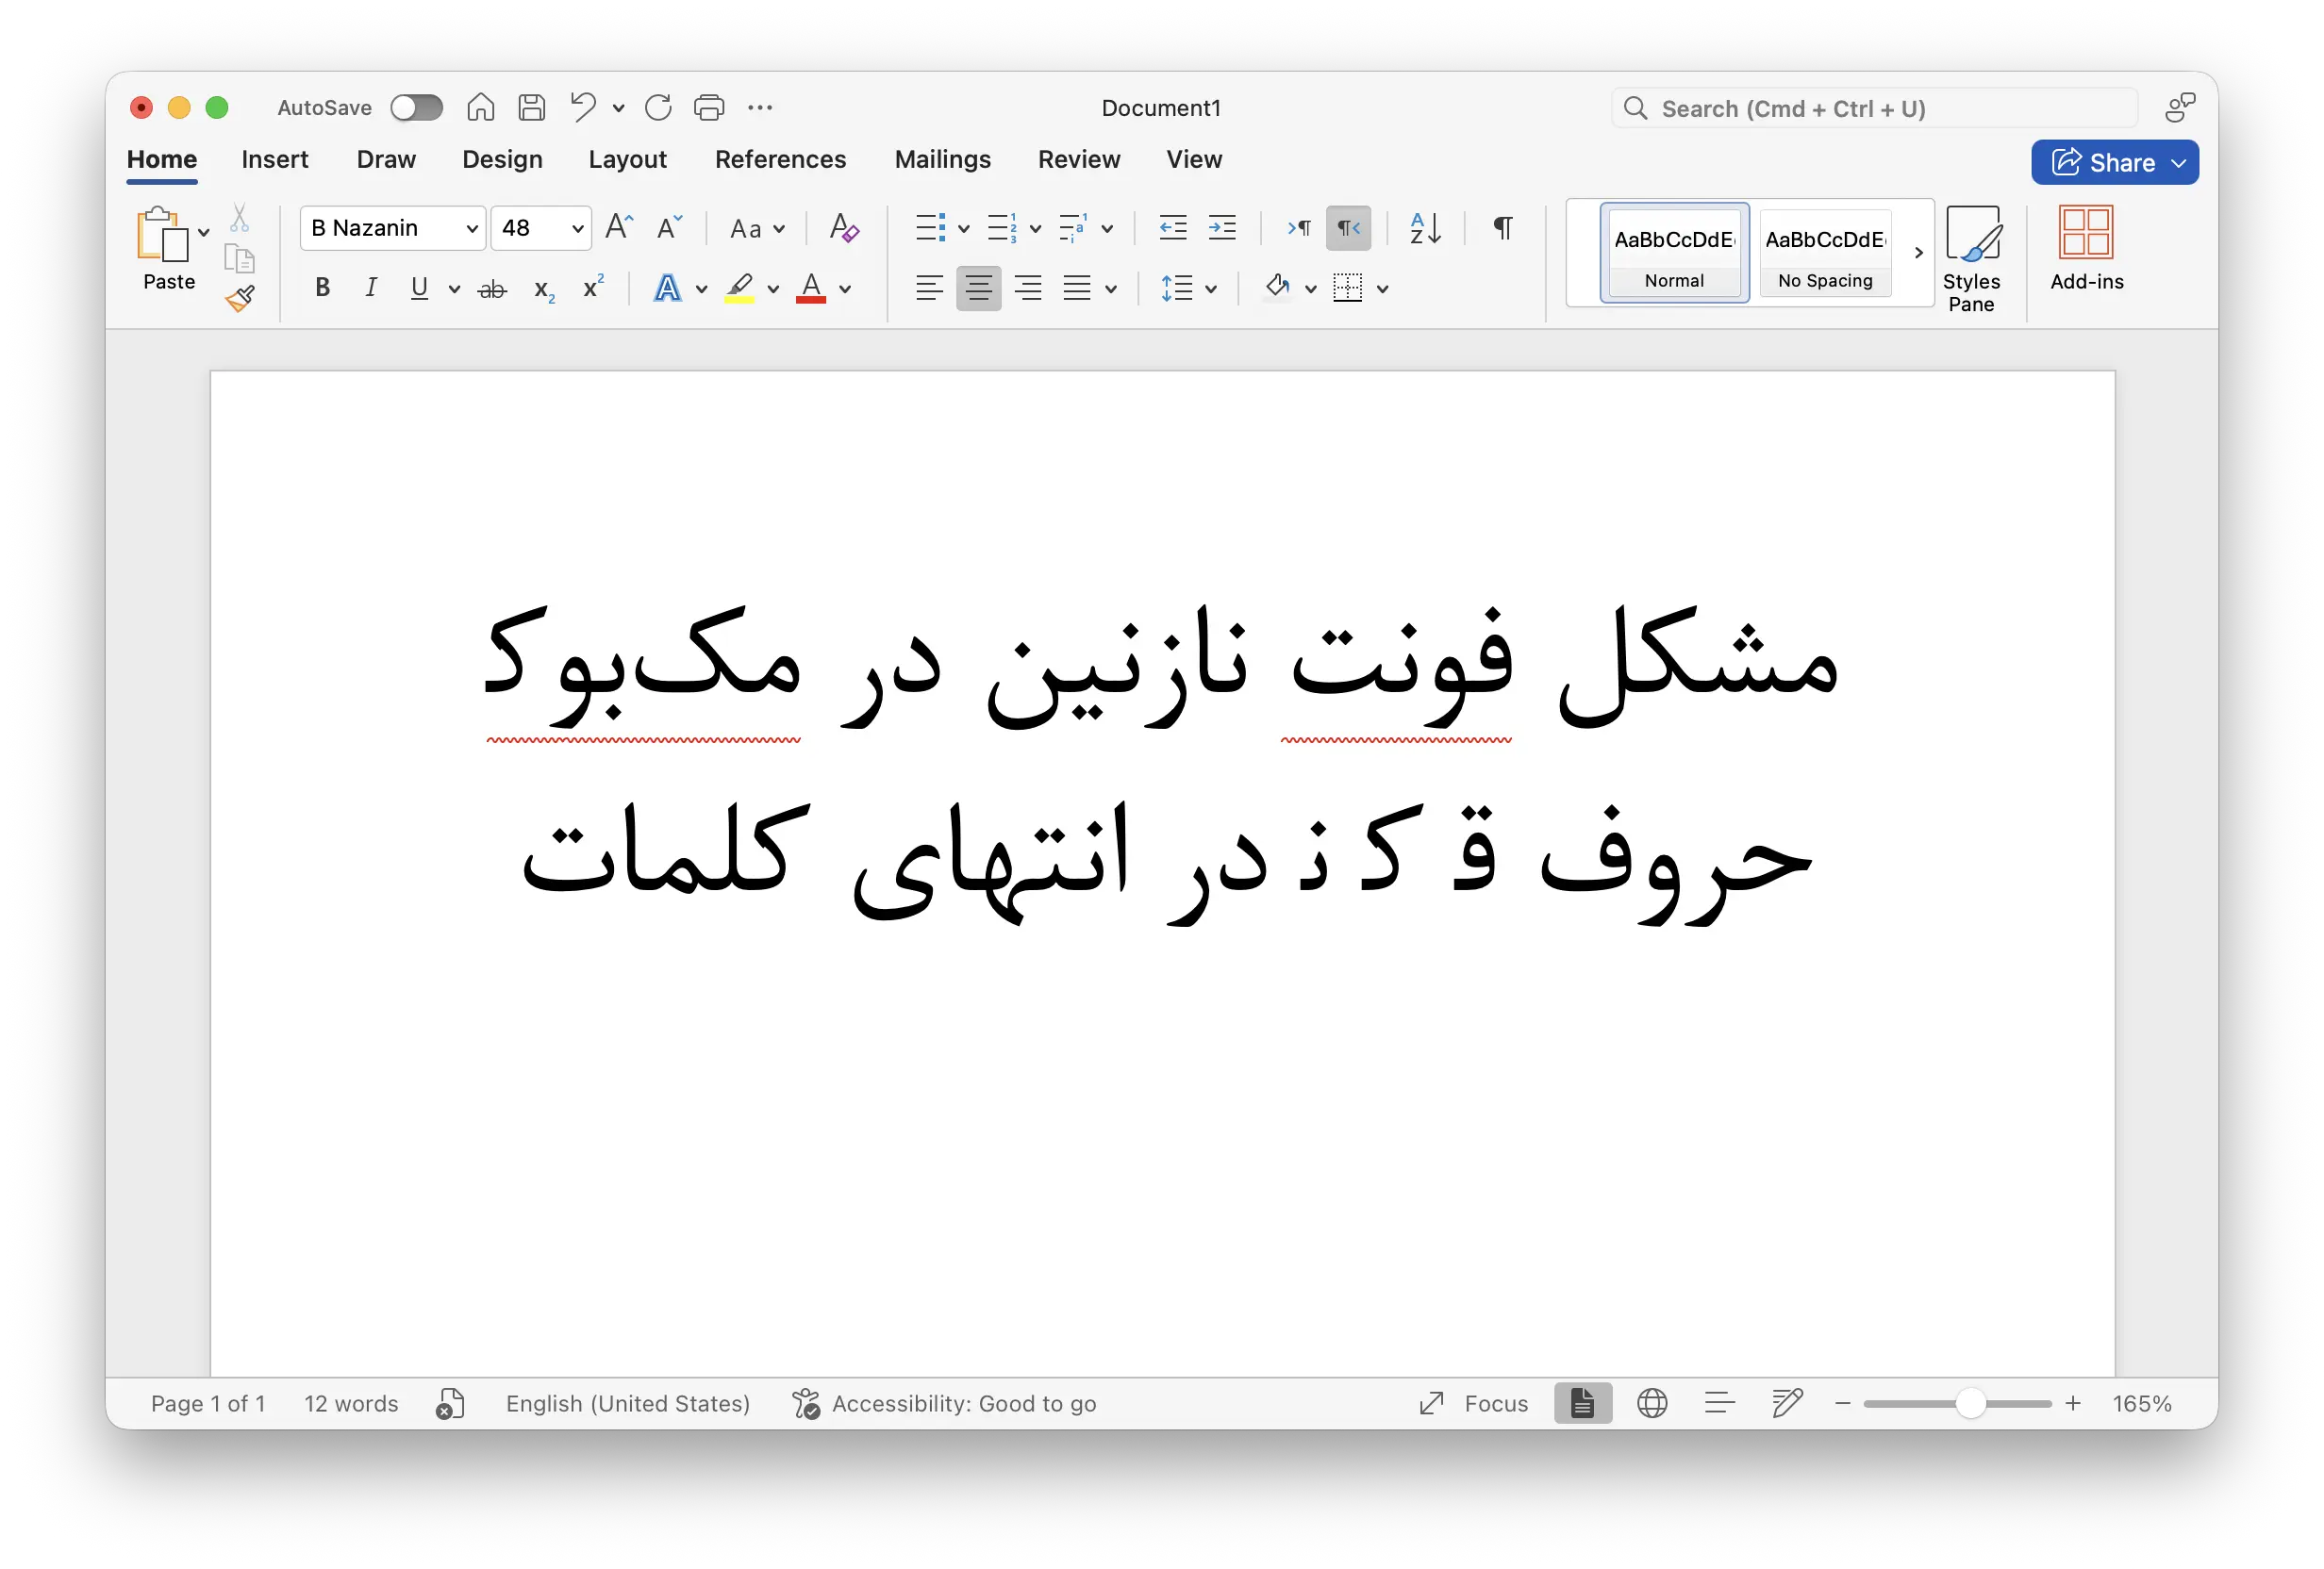Apply subscript to text

click(542, 290)
